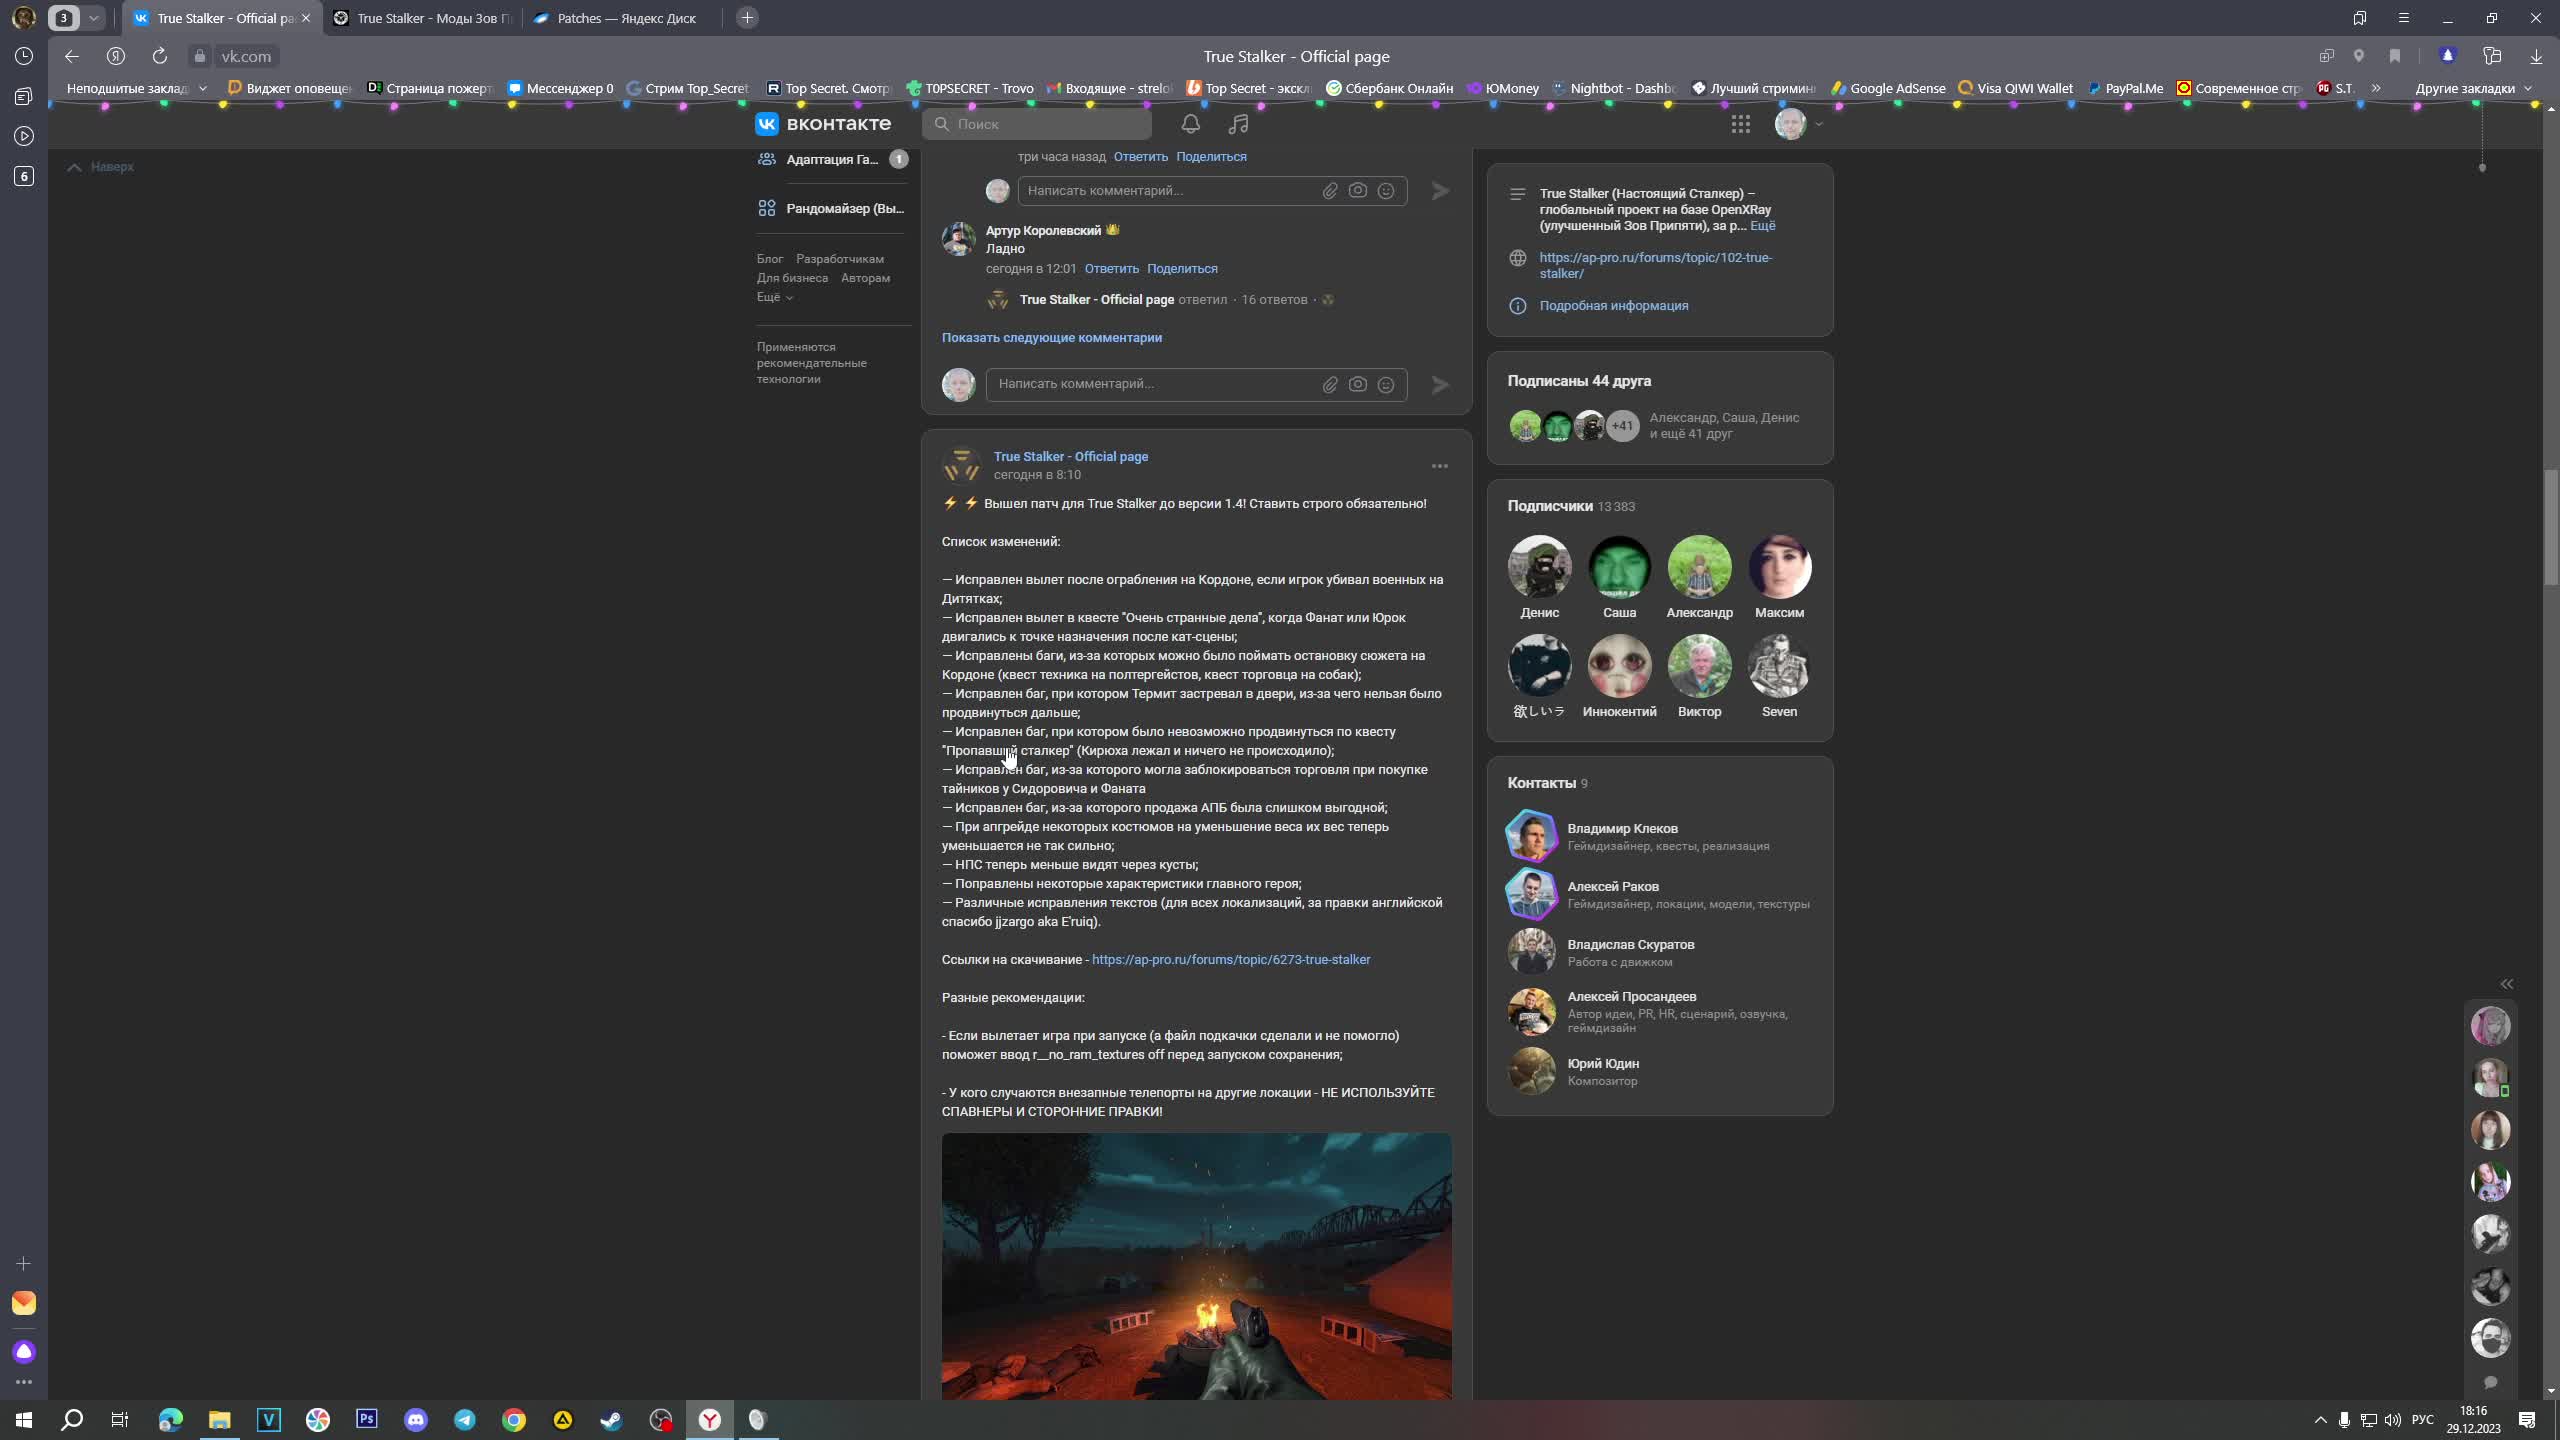Open "Адаптация Га..." sidebar item
Screen dimensions: 2560x1440
(x=832, y=159)
